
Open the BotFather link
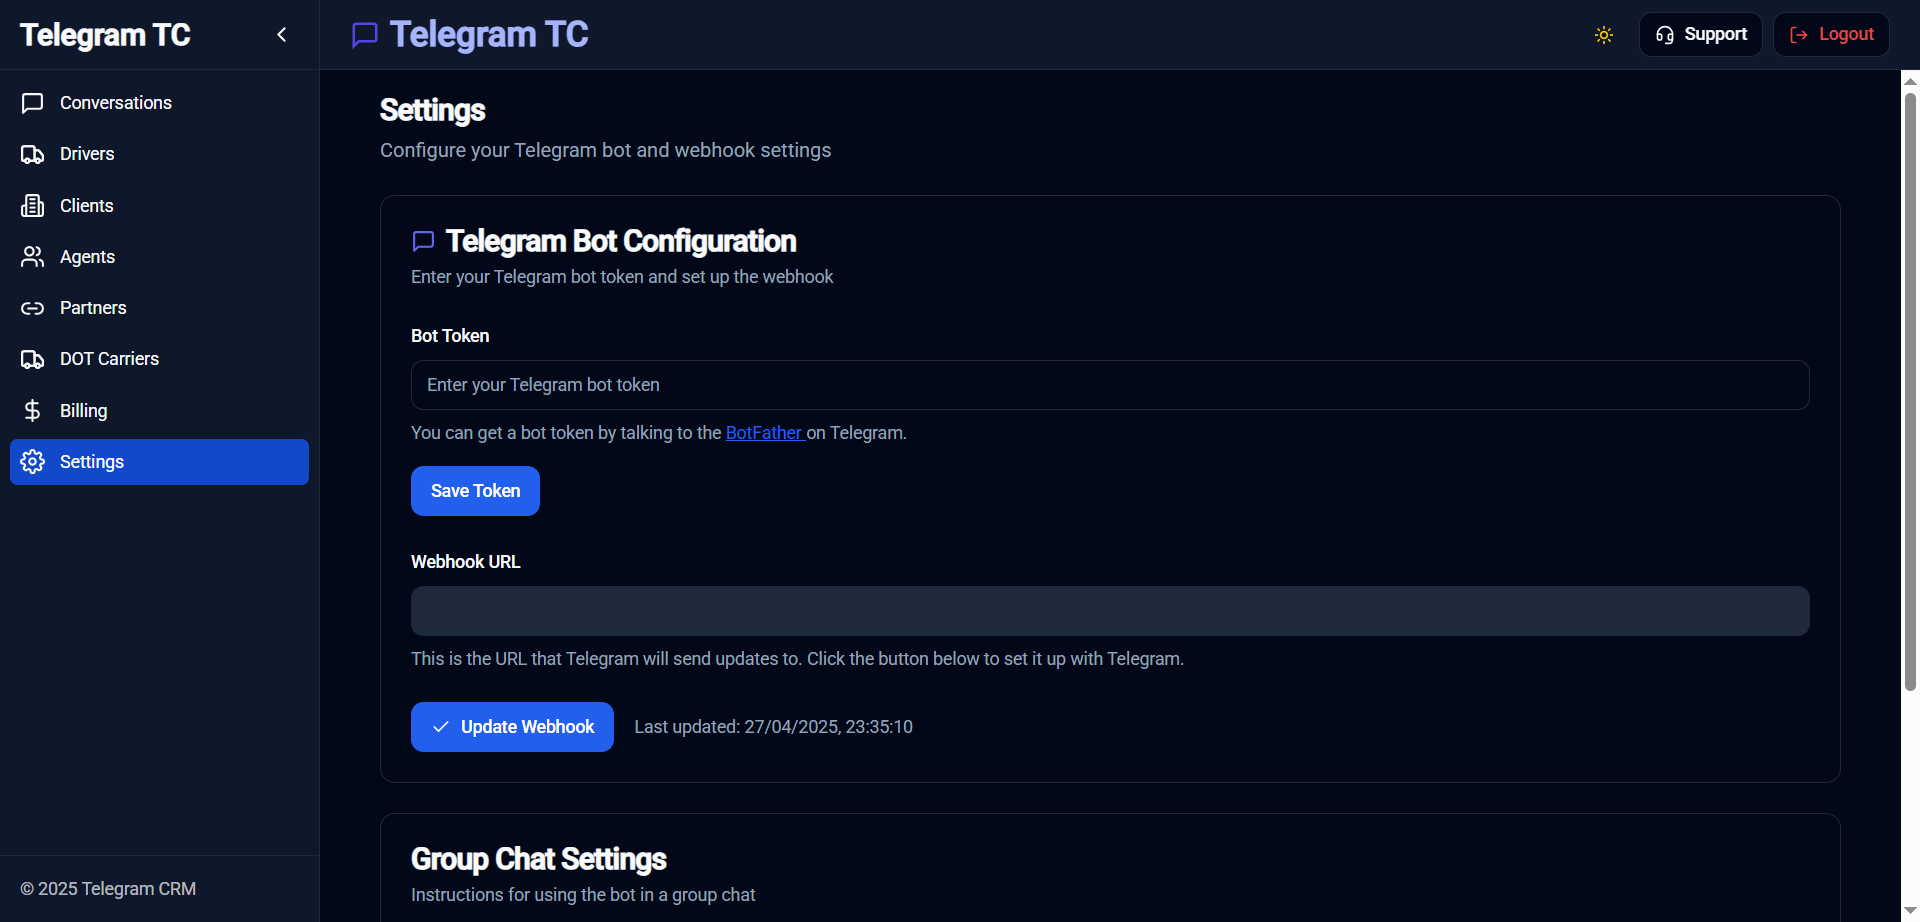coord(764,432)
